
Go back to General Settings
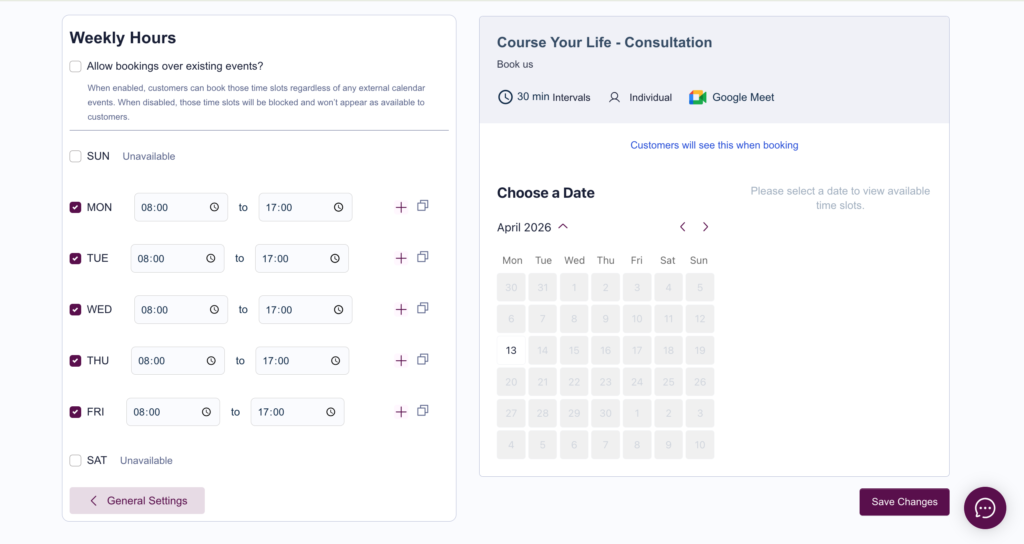pos(137,501)
